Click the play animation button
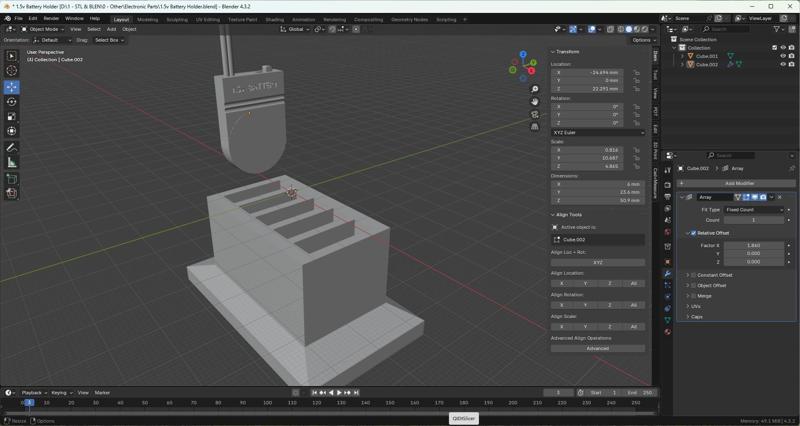800x426 pixels. coord(339,393)
